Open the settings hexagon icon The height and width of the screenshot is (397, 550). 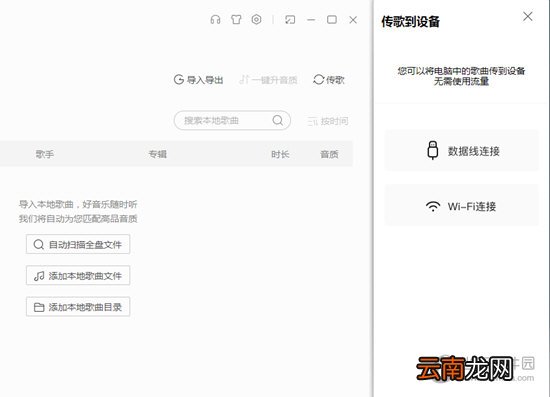[x=256, y=19]
